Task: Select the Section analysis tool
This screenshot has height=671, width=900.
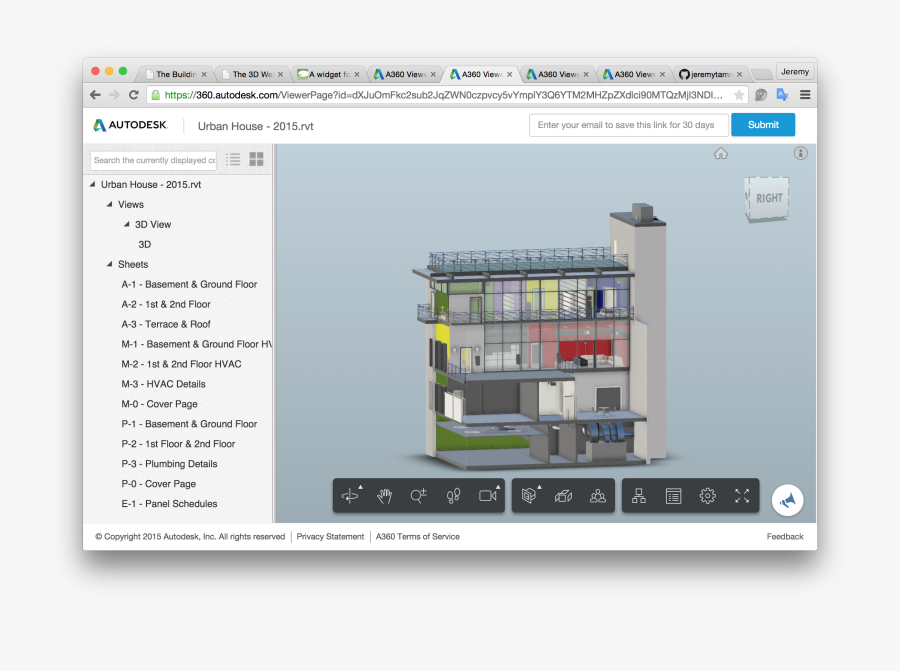Action: pyautogui.click(x=529, y=495)
